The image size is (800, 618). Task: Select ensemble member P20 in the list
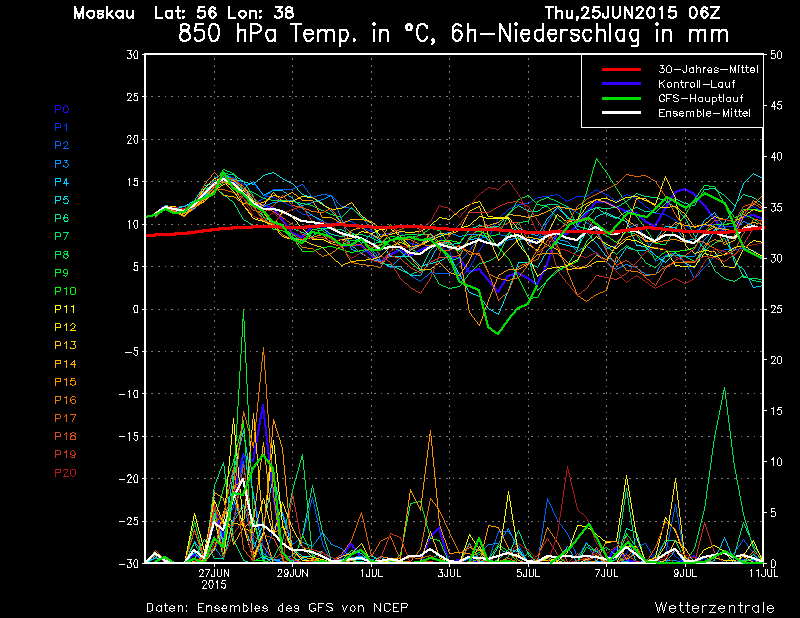[64, 473]
